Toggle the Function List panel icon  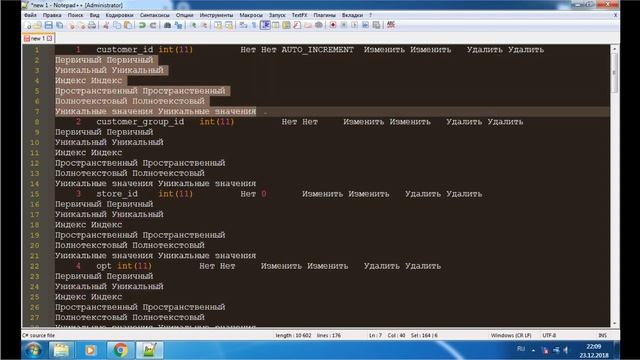click(297, 25)
